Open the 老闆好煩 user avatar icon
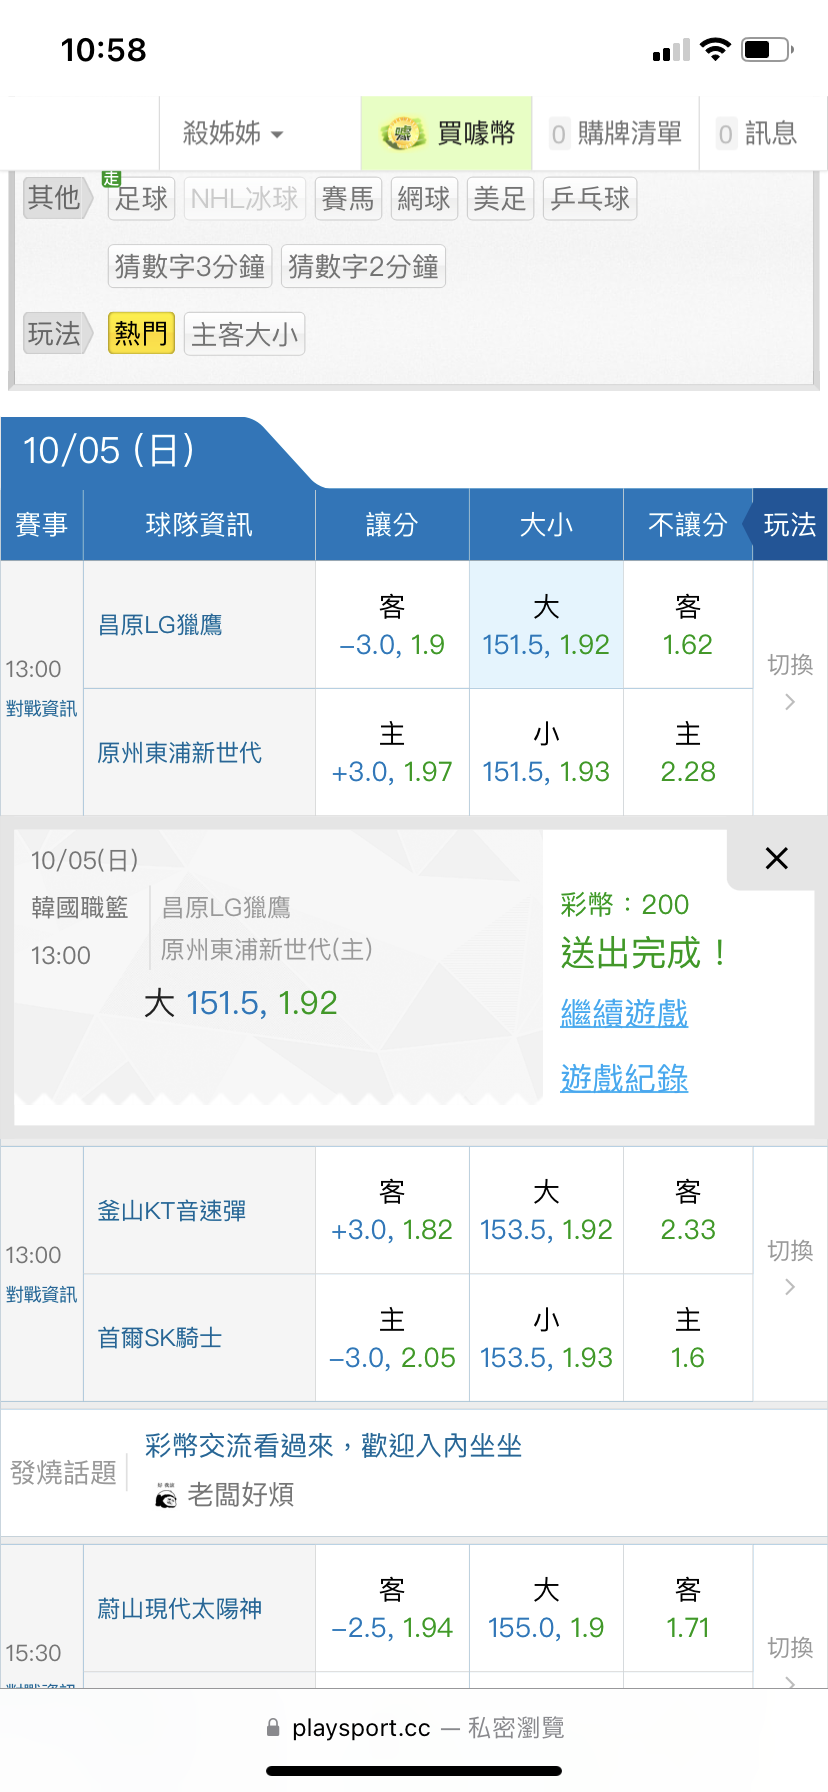The width and height of the screenshot is (828, 1792). coord(166,1496)
